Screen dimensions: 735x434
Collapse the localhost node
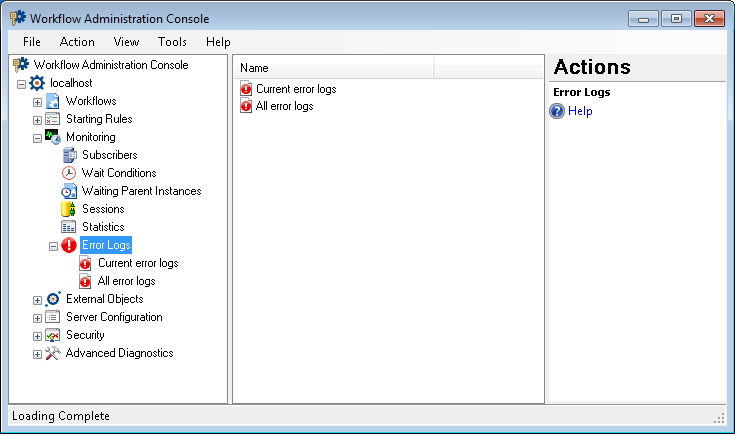click(x=21, y=84)
